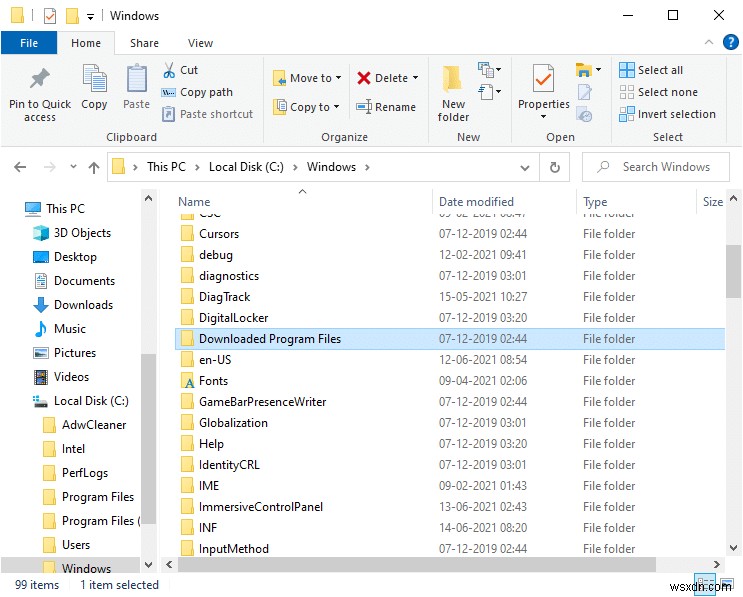This screenshot has width=743, height=597.
Task: Click the Back navigation arrow
Action: point(20,167)
